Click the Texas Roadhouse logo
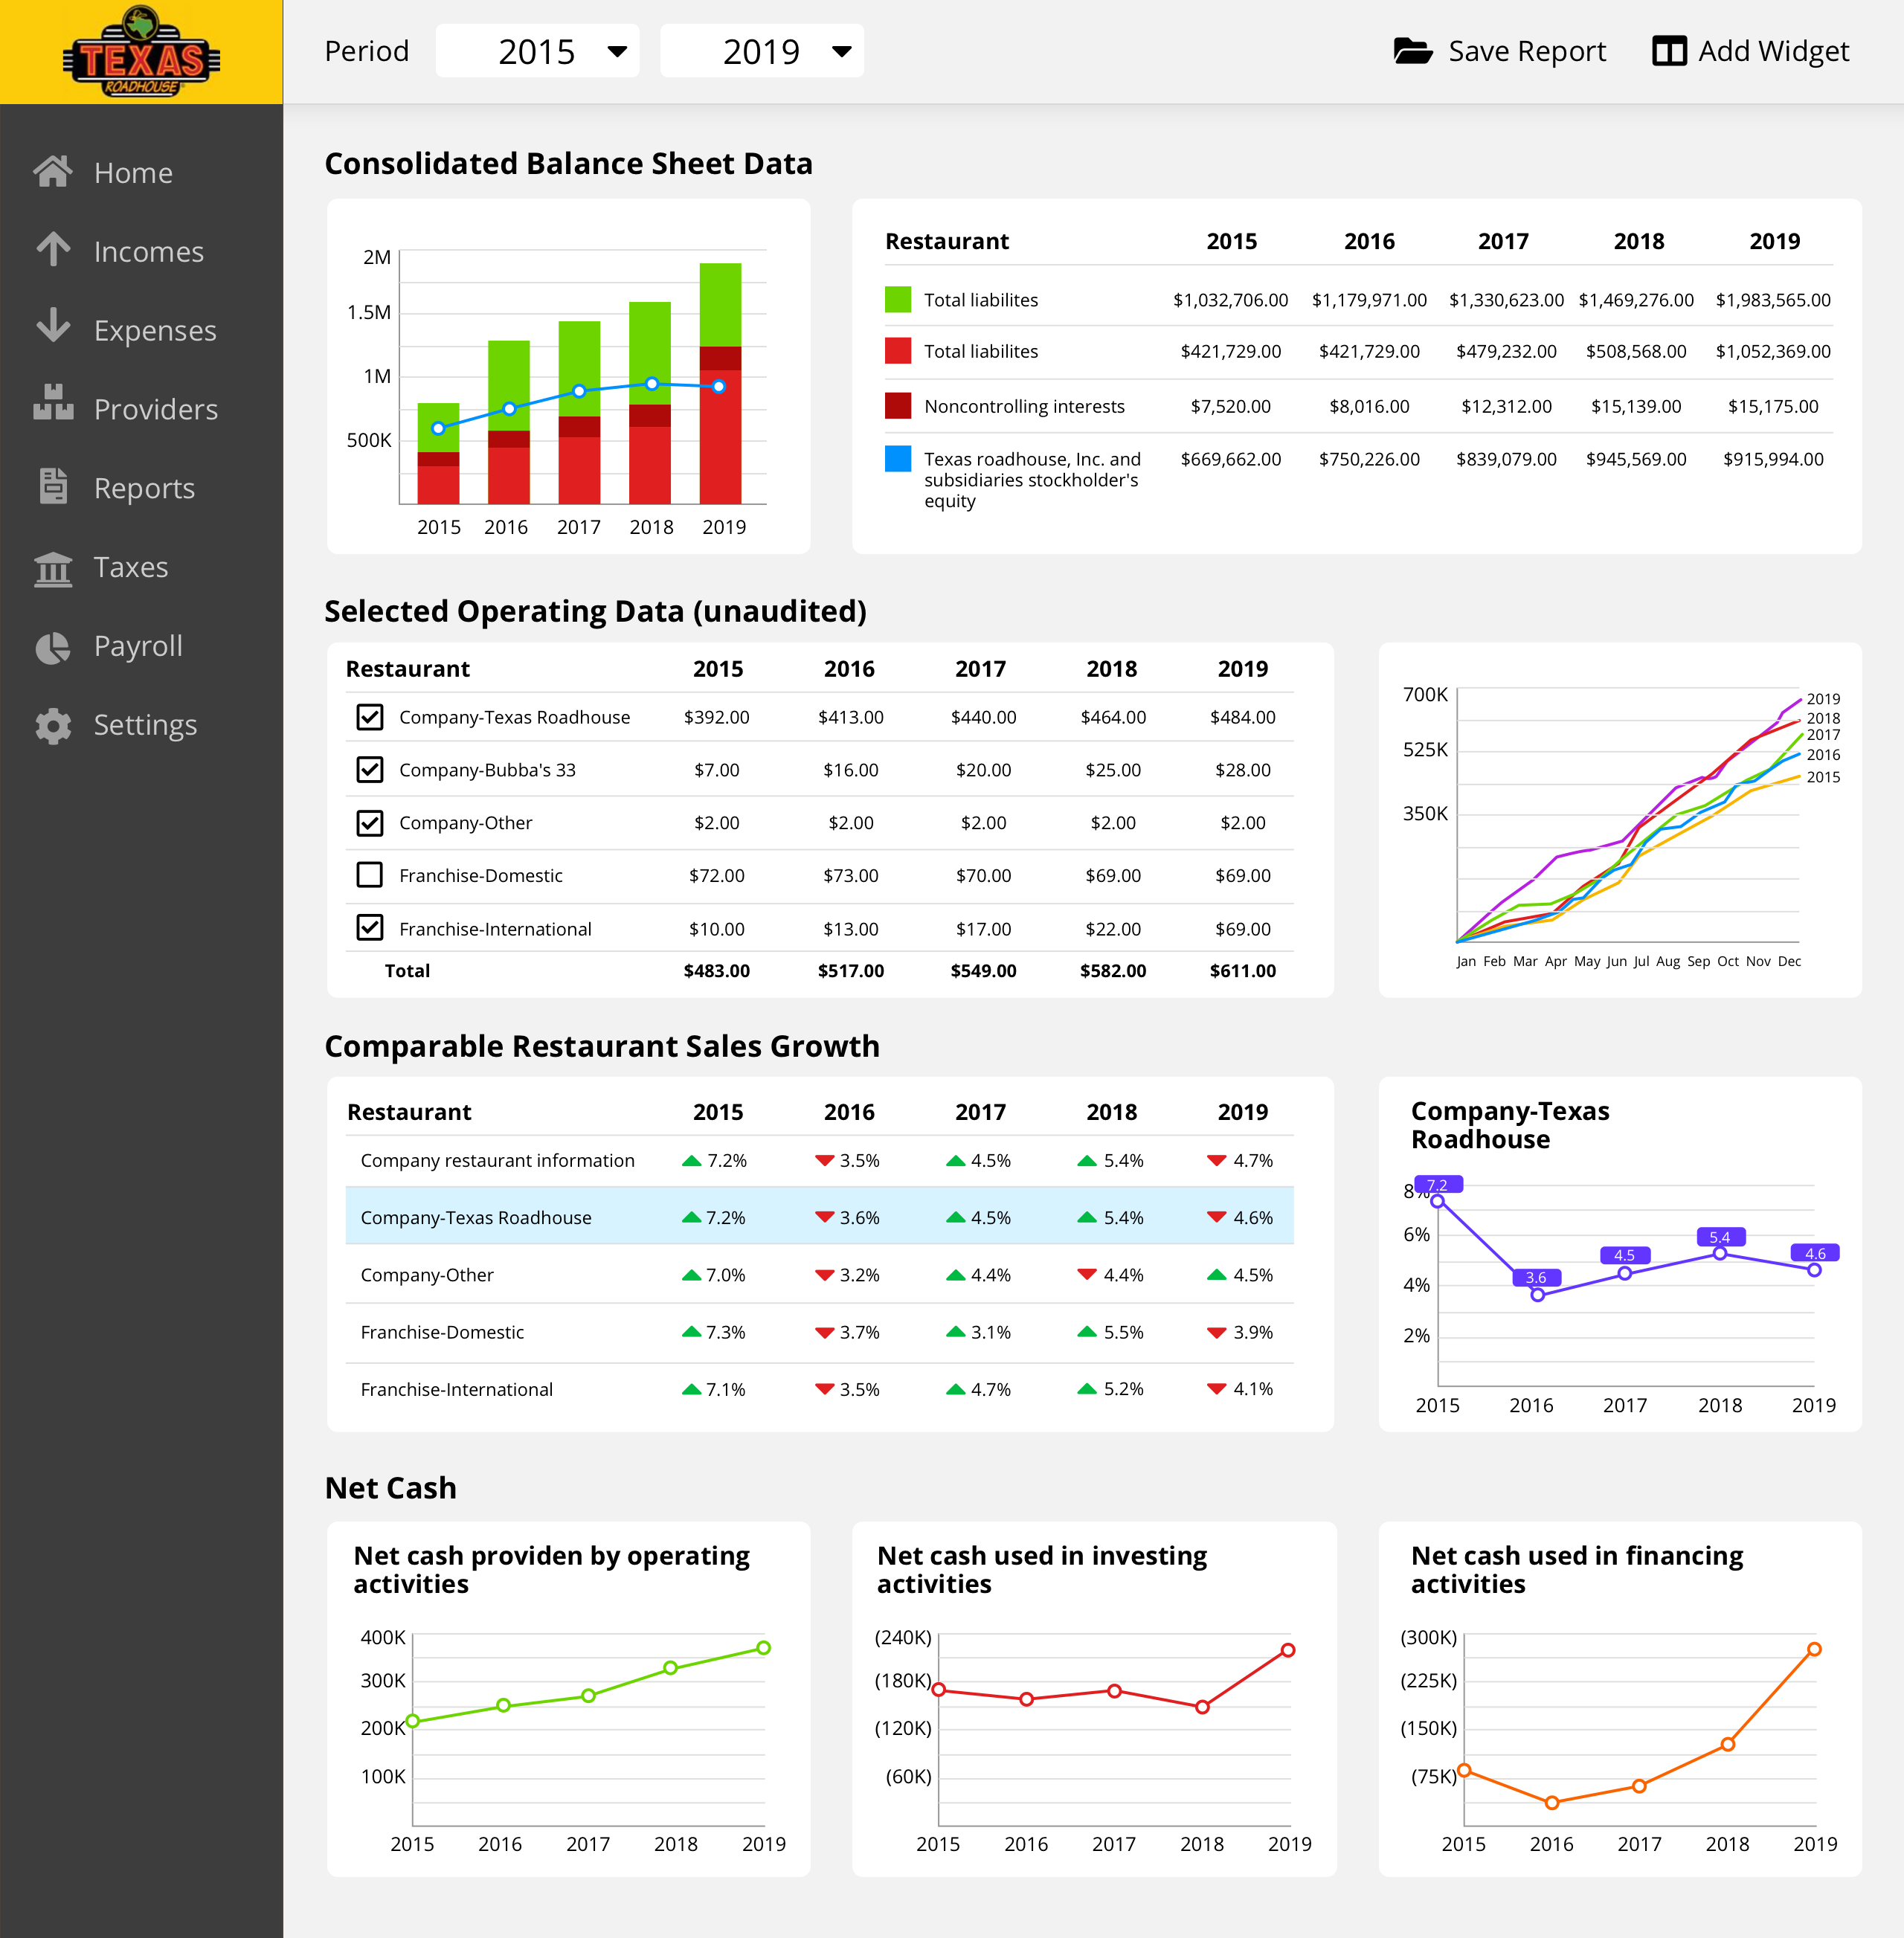 pos(141,52)
